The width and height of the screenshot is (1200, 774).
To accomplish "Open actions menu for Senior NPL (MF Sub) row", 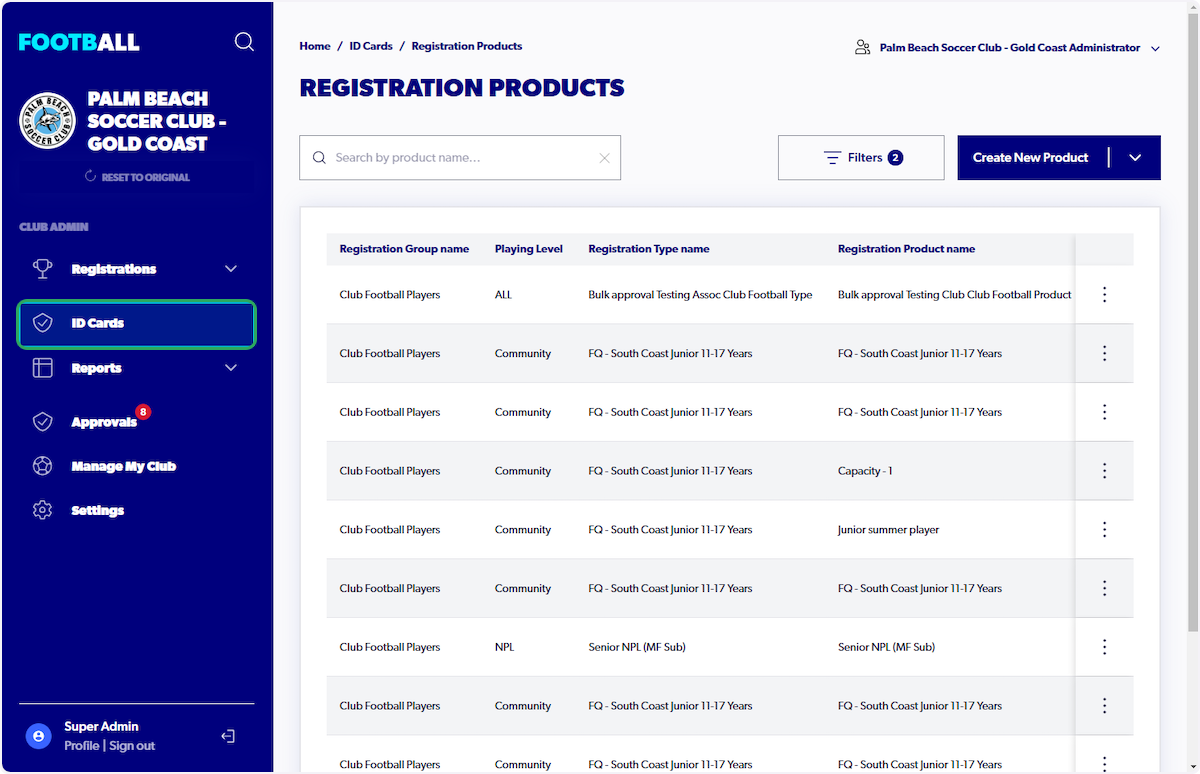I will click(x=1105, y=647).
